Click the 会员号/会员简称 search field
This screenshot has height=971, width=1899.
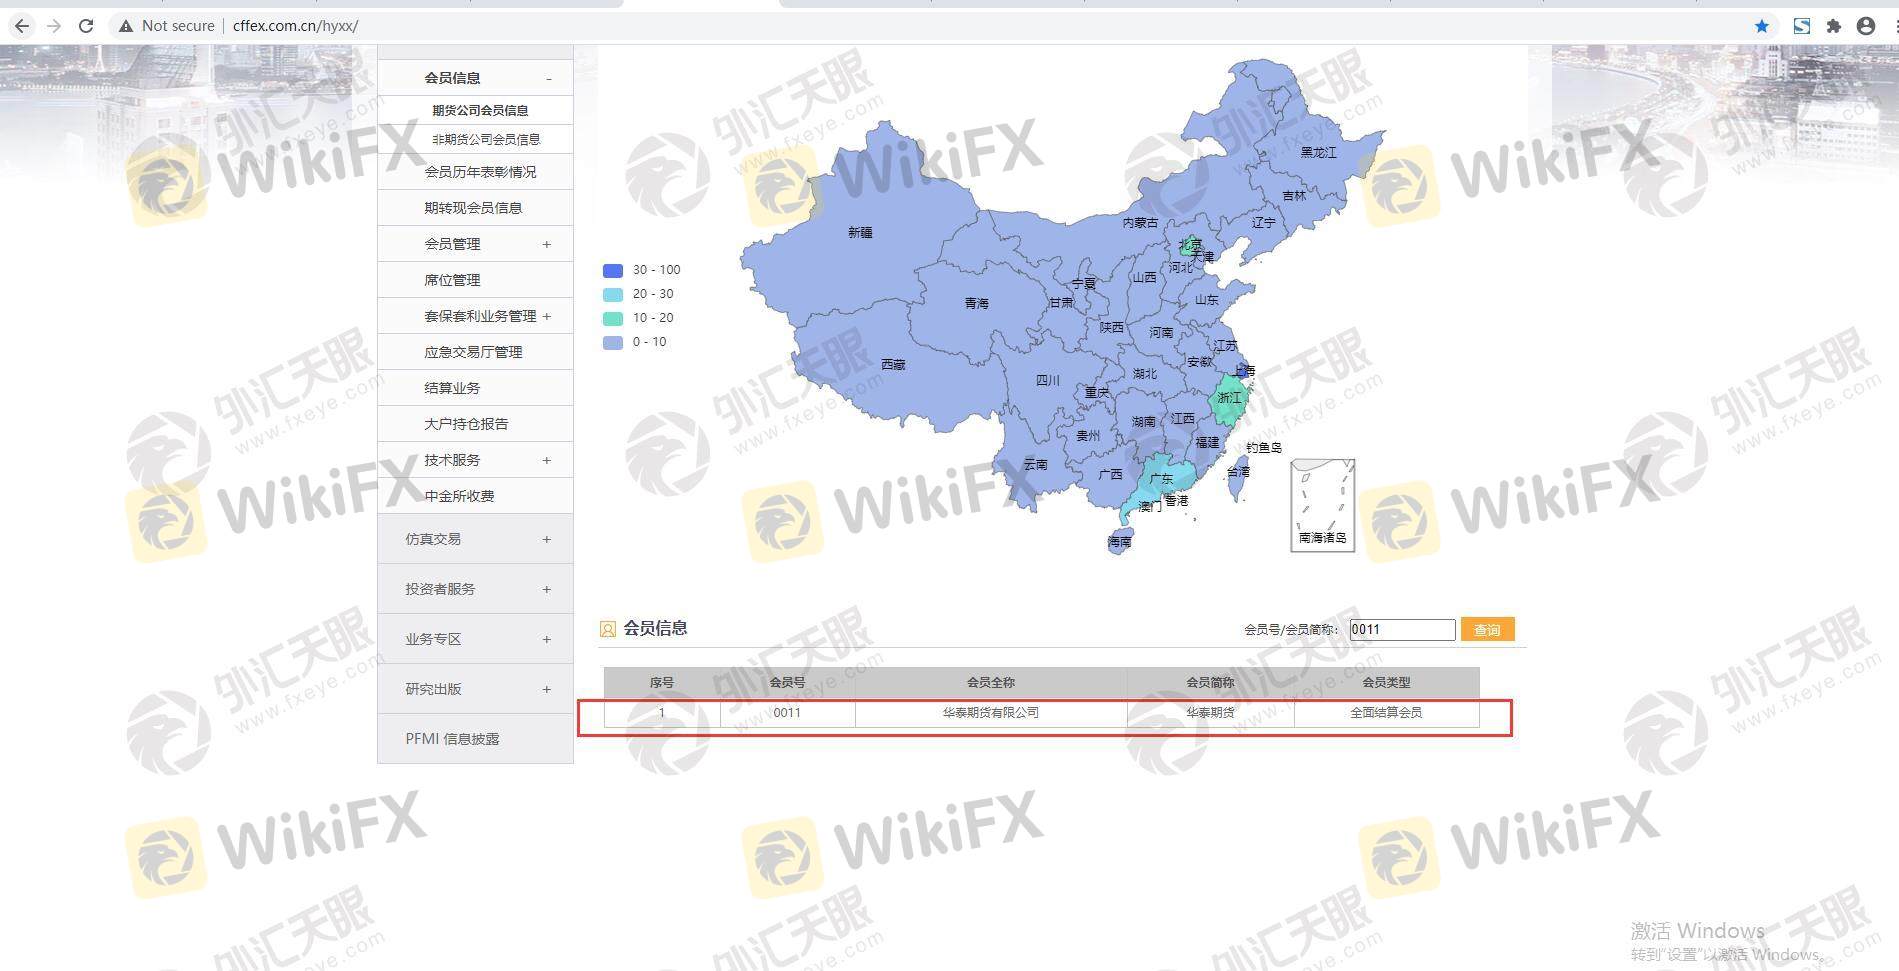1402,629
